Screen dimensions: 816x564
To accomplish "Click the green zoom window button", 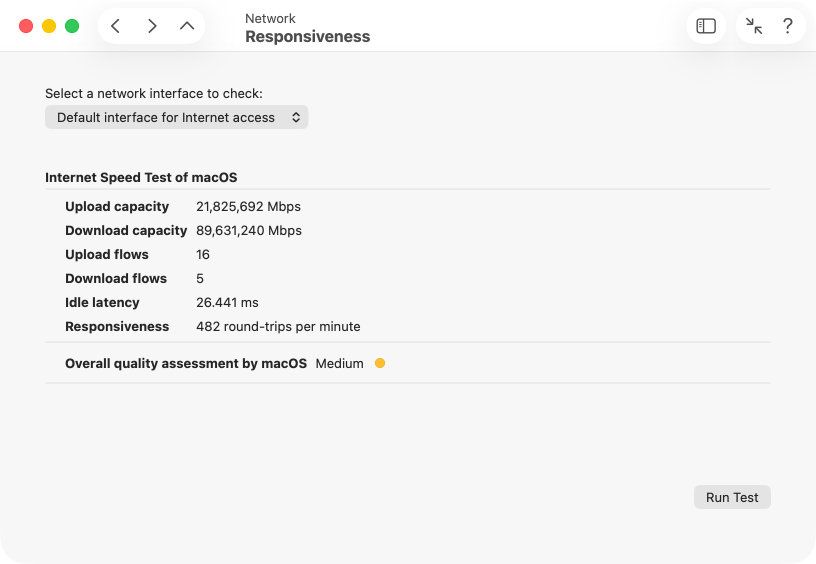I will [x=72, y=26].
